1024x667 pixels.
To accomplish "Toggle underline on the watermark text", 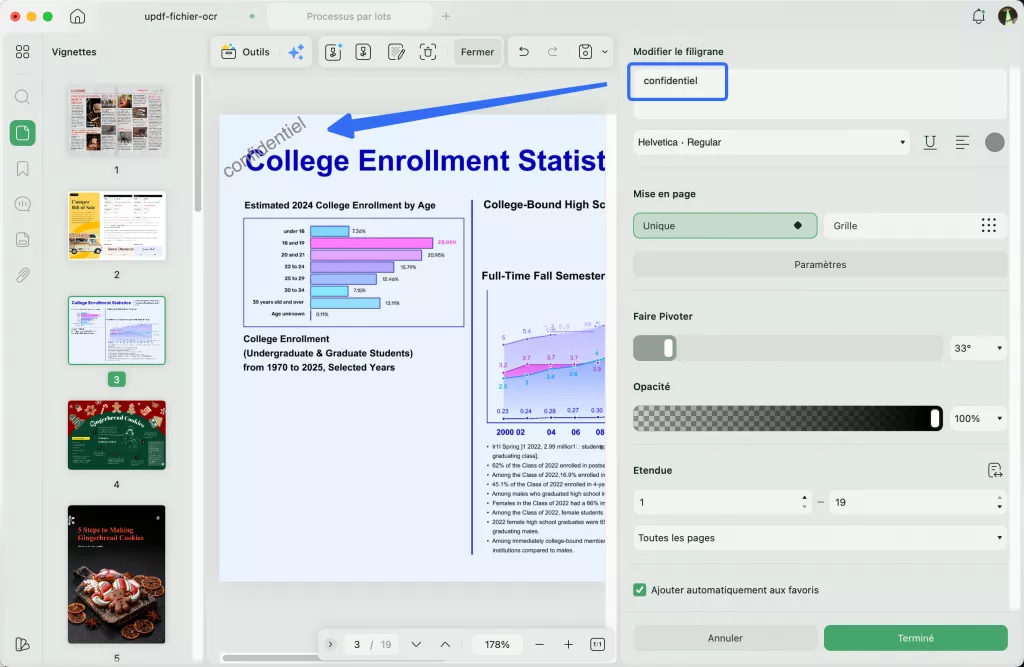I will click(930, 142).
